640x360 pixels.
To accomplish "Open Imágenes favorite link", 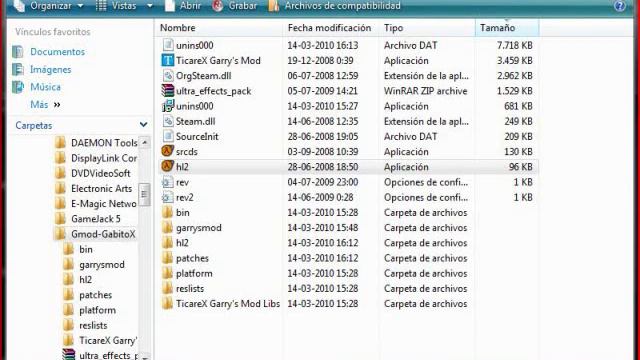I will point(51,70).
